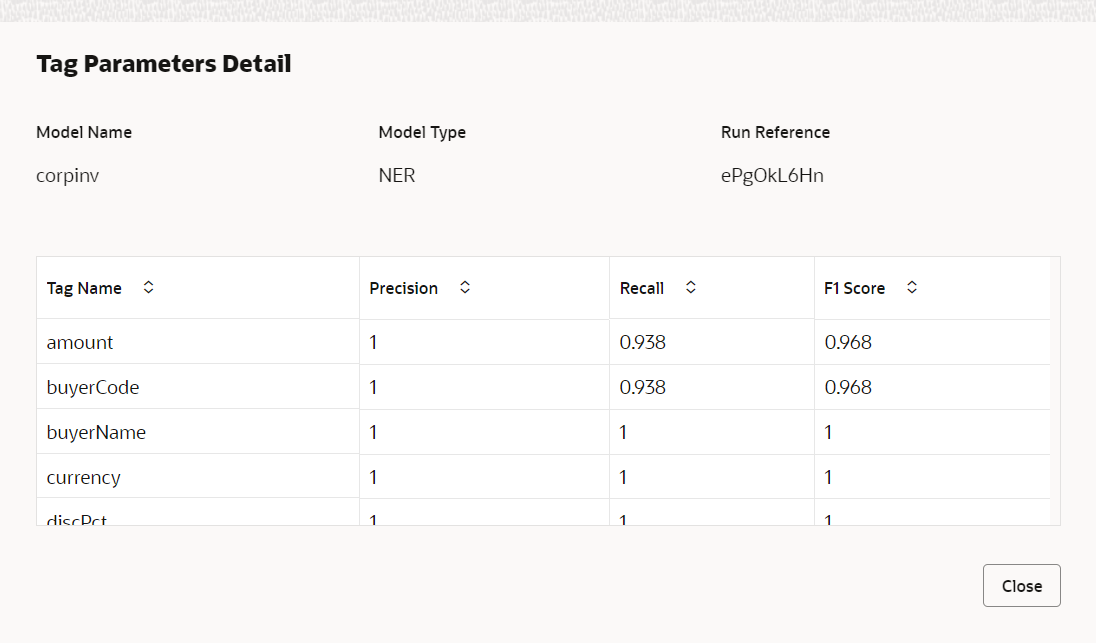Click the model name corpinv

click(67, 175)
